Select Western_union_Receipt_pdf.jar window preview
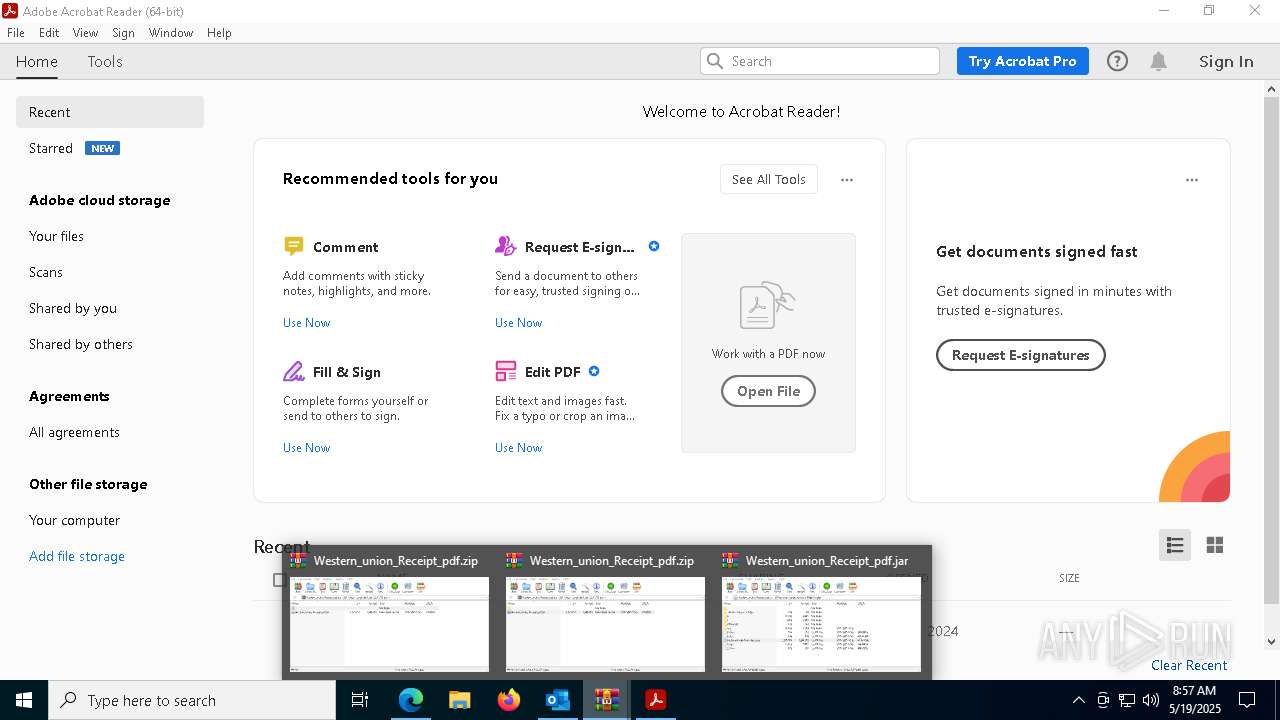 [821, 613]
